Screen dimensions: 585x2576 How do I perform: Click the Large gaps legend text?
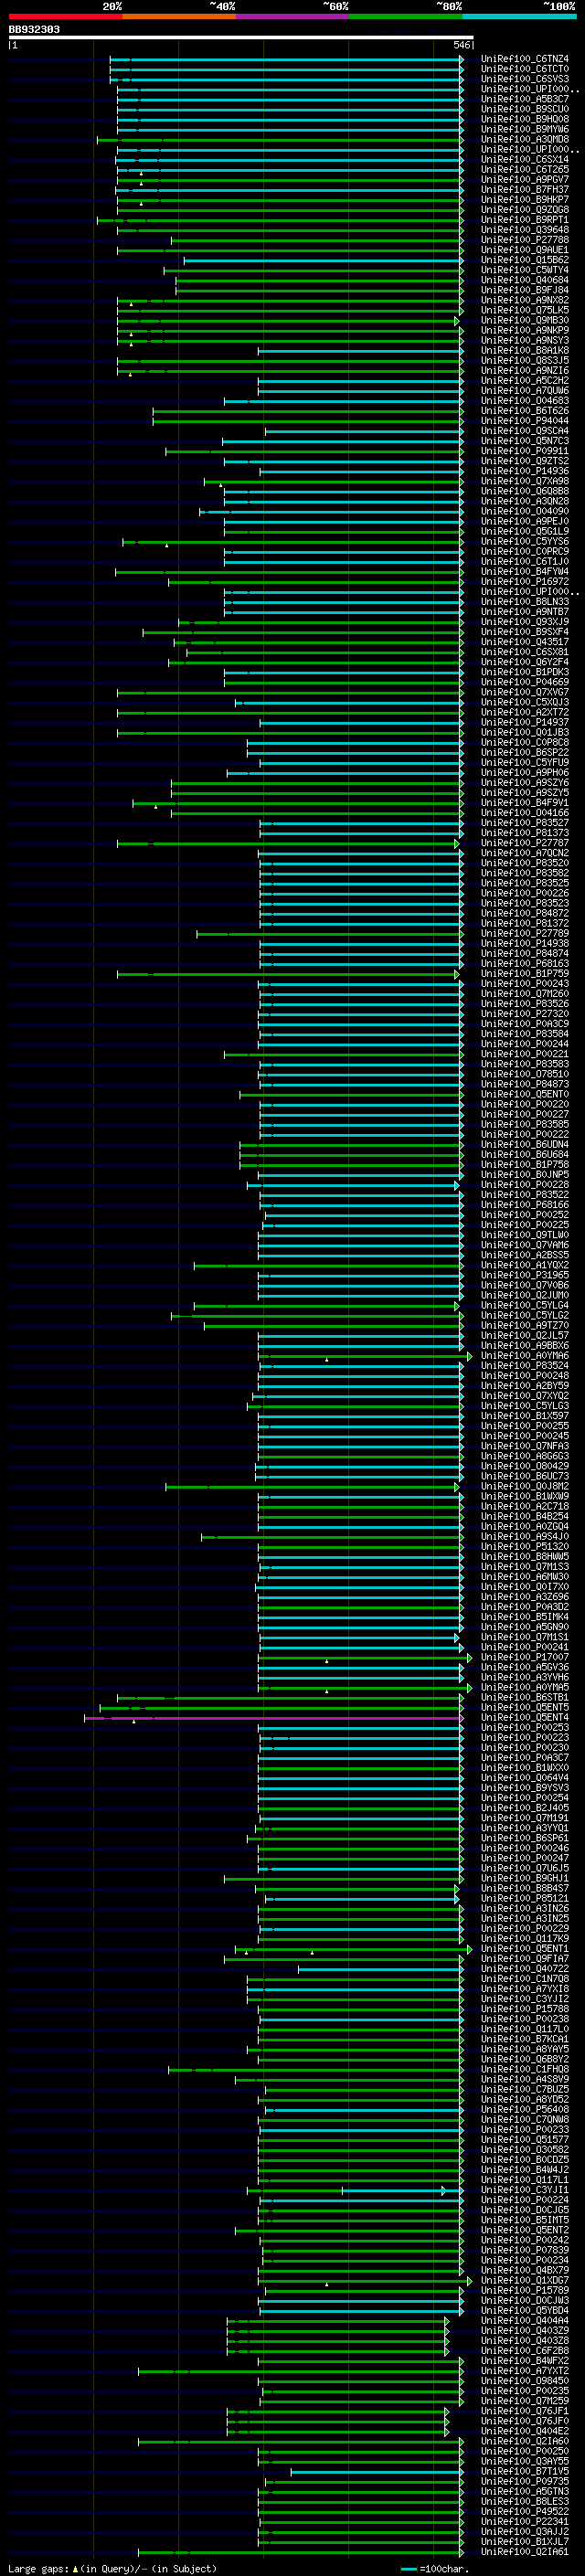click(112, 2568)
